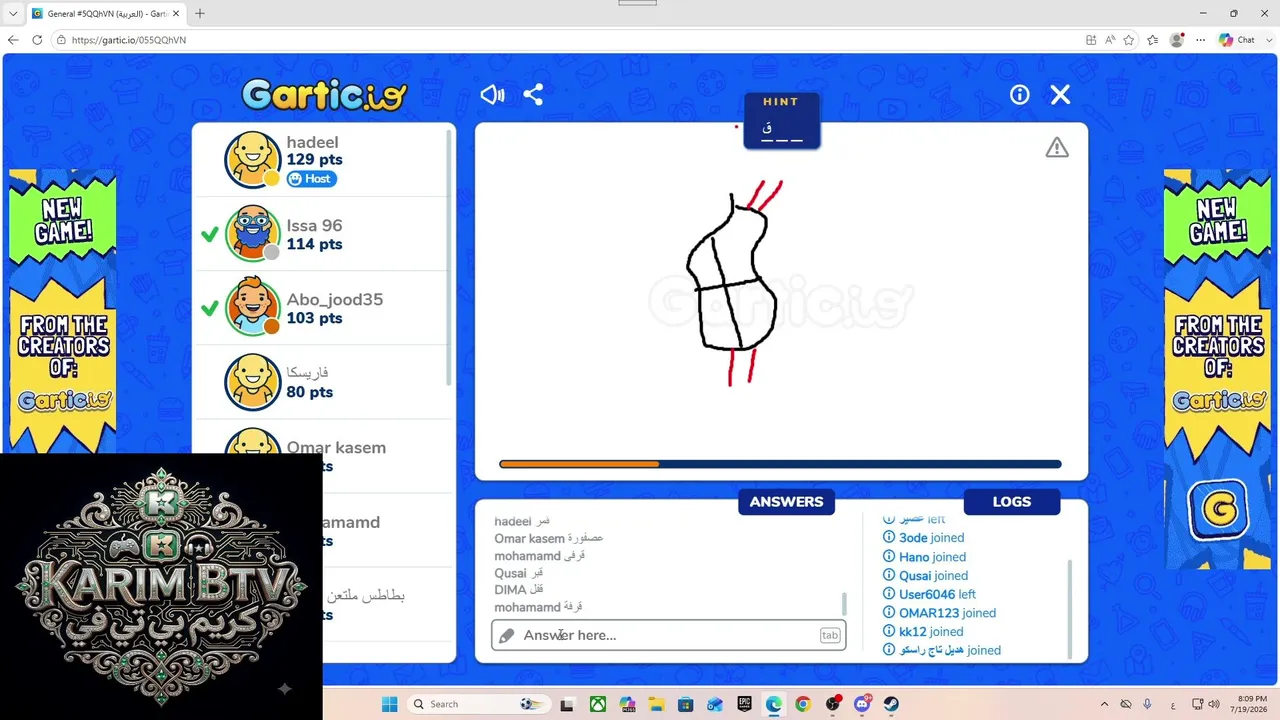Switch to the ANSWERS tab

(x=786, y=502)
